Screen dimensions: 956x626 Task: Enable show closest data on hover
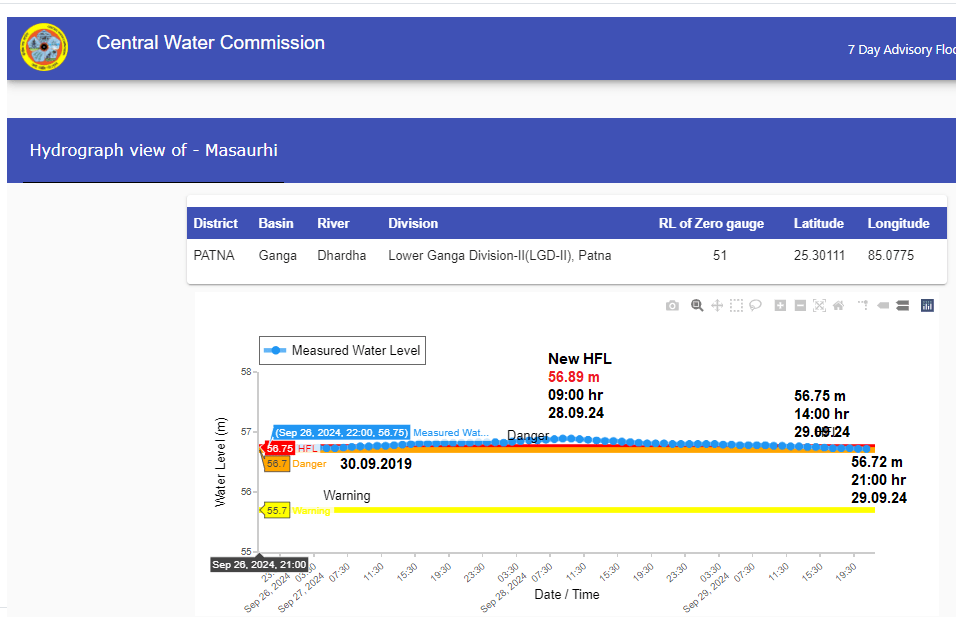point(883,305)
